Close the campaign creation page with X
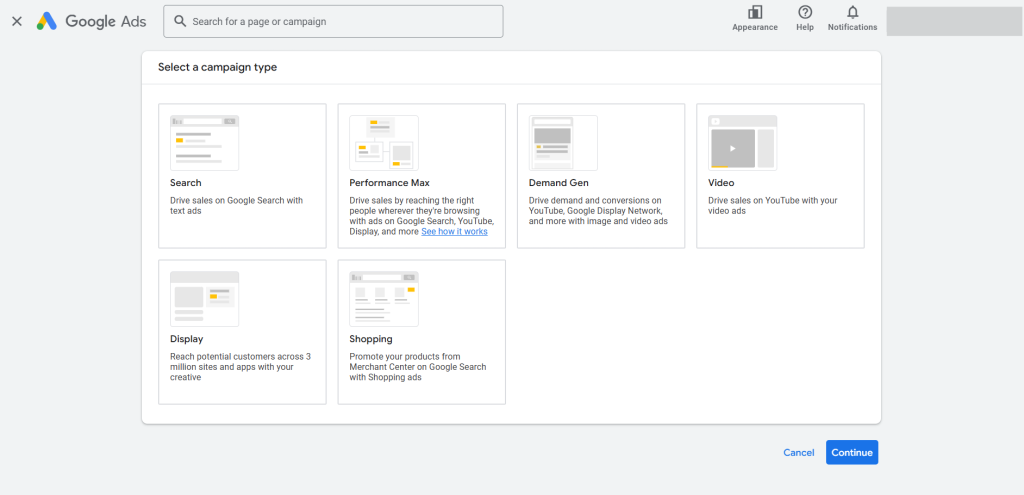 (16, 21)
